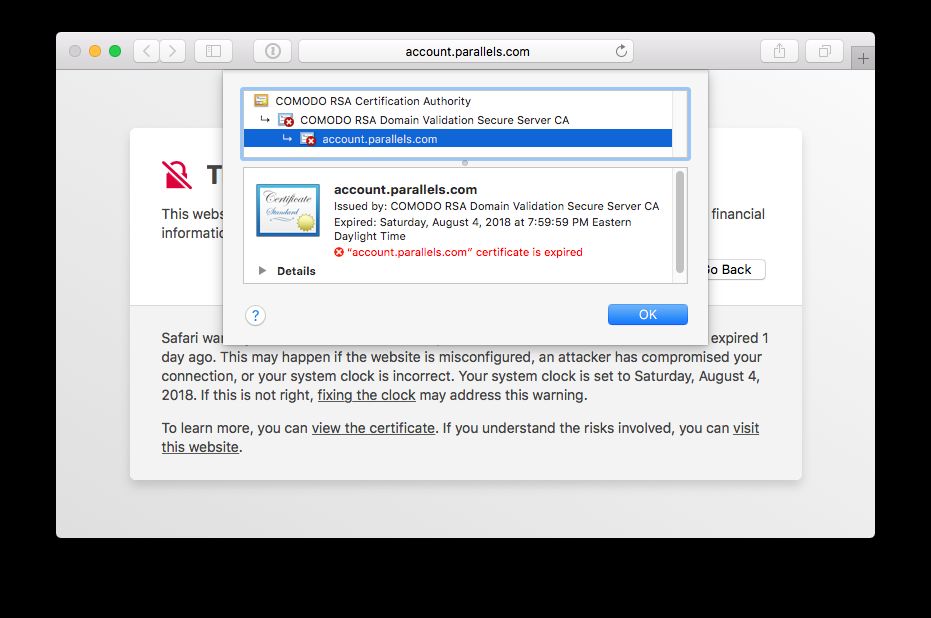Click the green zoom window button
931x618 pixels.
(x=115, y=51)
